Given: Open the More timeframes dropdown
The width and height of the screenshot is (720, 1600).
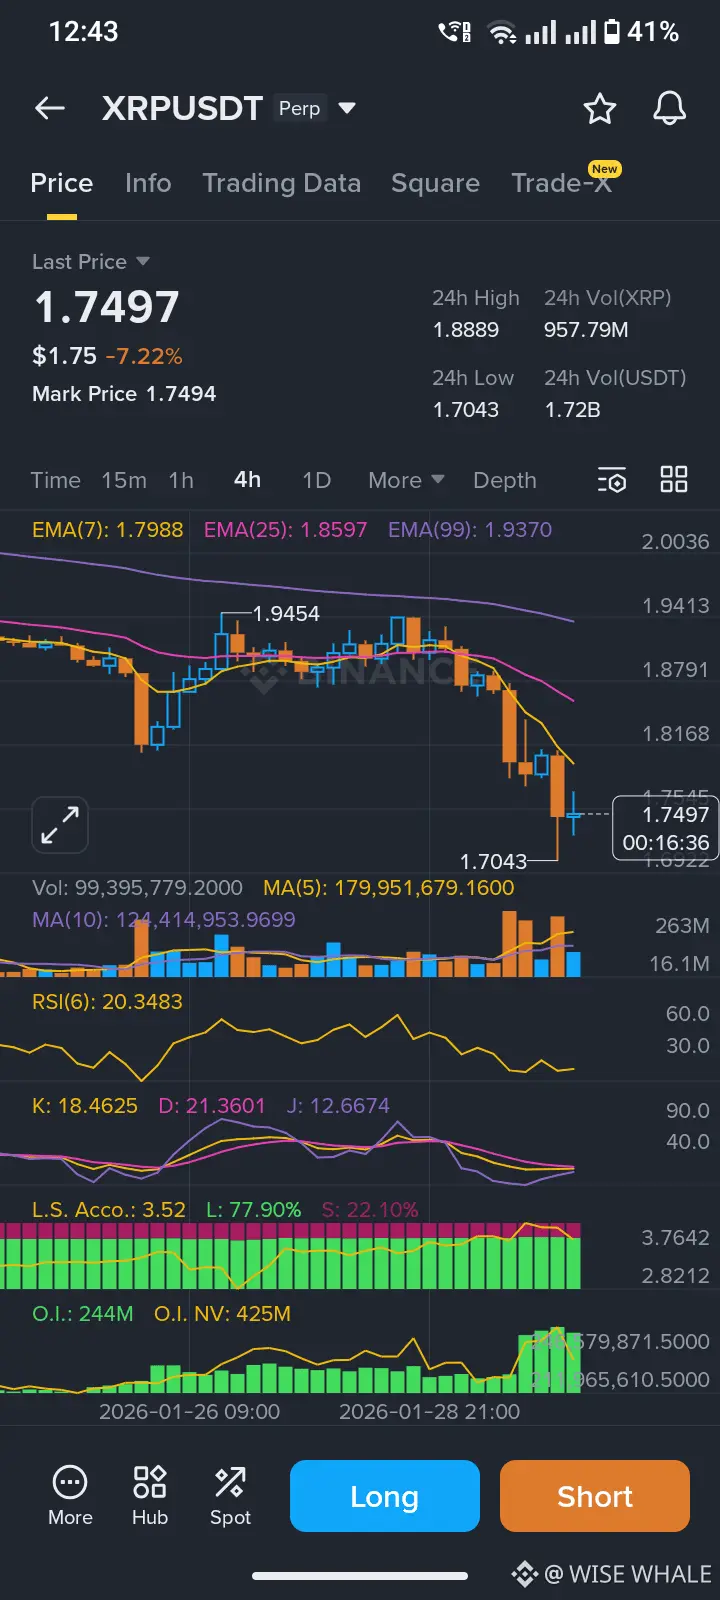Looking at the screenshot, I should pos(406,481).
